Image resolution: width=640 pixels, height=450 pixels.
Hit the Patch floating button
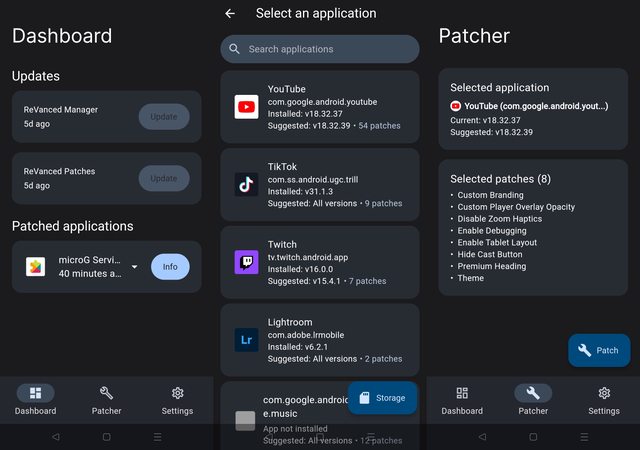[x=598, y=350]
